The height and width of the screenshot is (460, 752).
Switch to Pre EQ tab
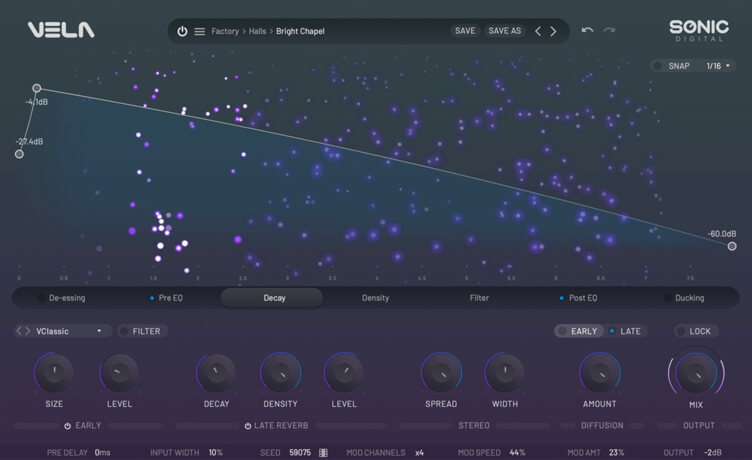point(170,298)
